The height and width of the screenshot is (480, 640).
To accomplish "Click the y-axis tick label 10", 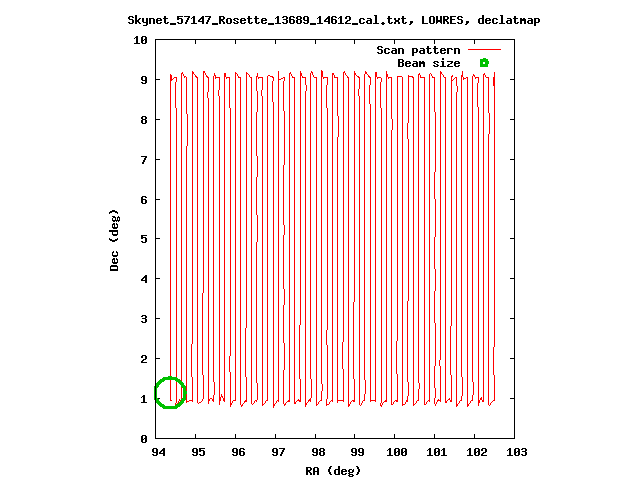I will [140, 40].
